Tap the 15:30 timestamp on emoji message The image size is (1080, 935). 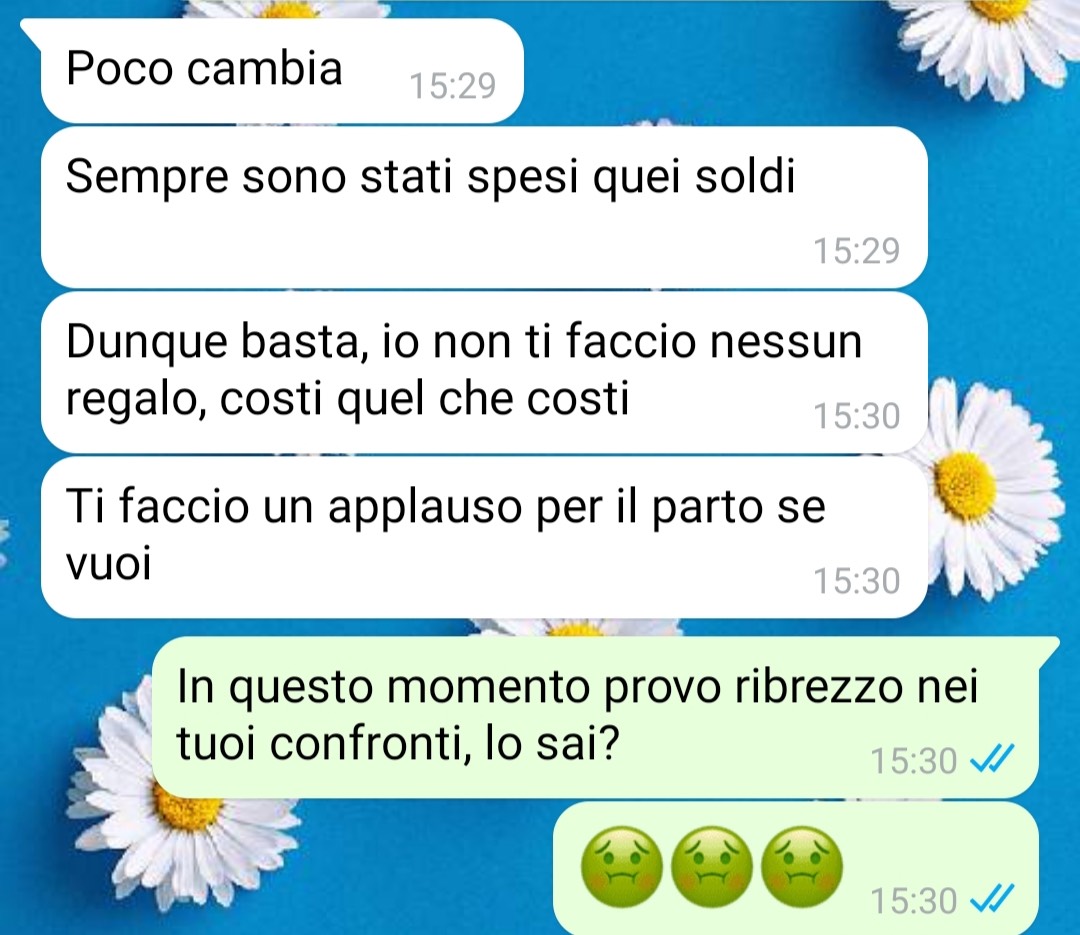[913, 901]
